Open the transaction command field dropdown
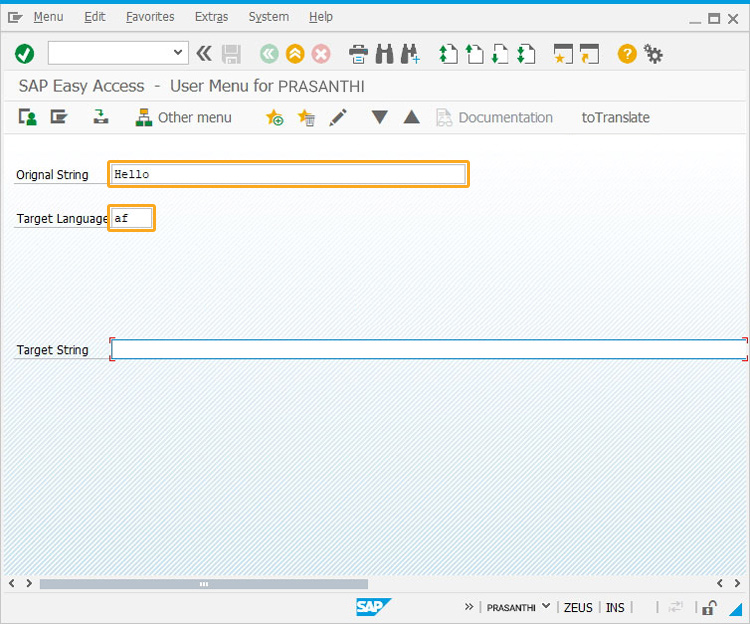This screenshot has width=750, height=624. tap(177, 52)
